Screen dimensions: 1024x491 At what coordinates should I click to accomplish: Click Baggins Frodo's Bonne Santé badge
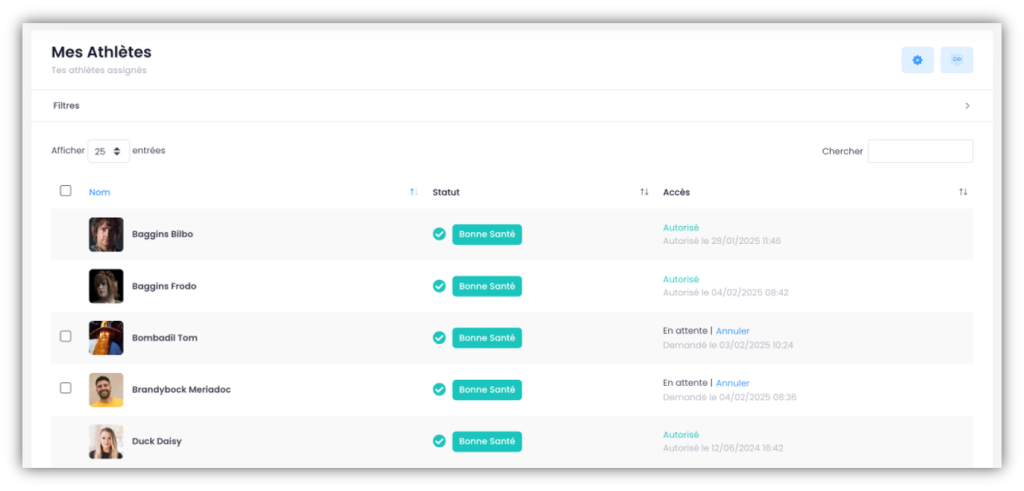tap(487, 286)
